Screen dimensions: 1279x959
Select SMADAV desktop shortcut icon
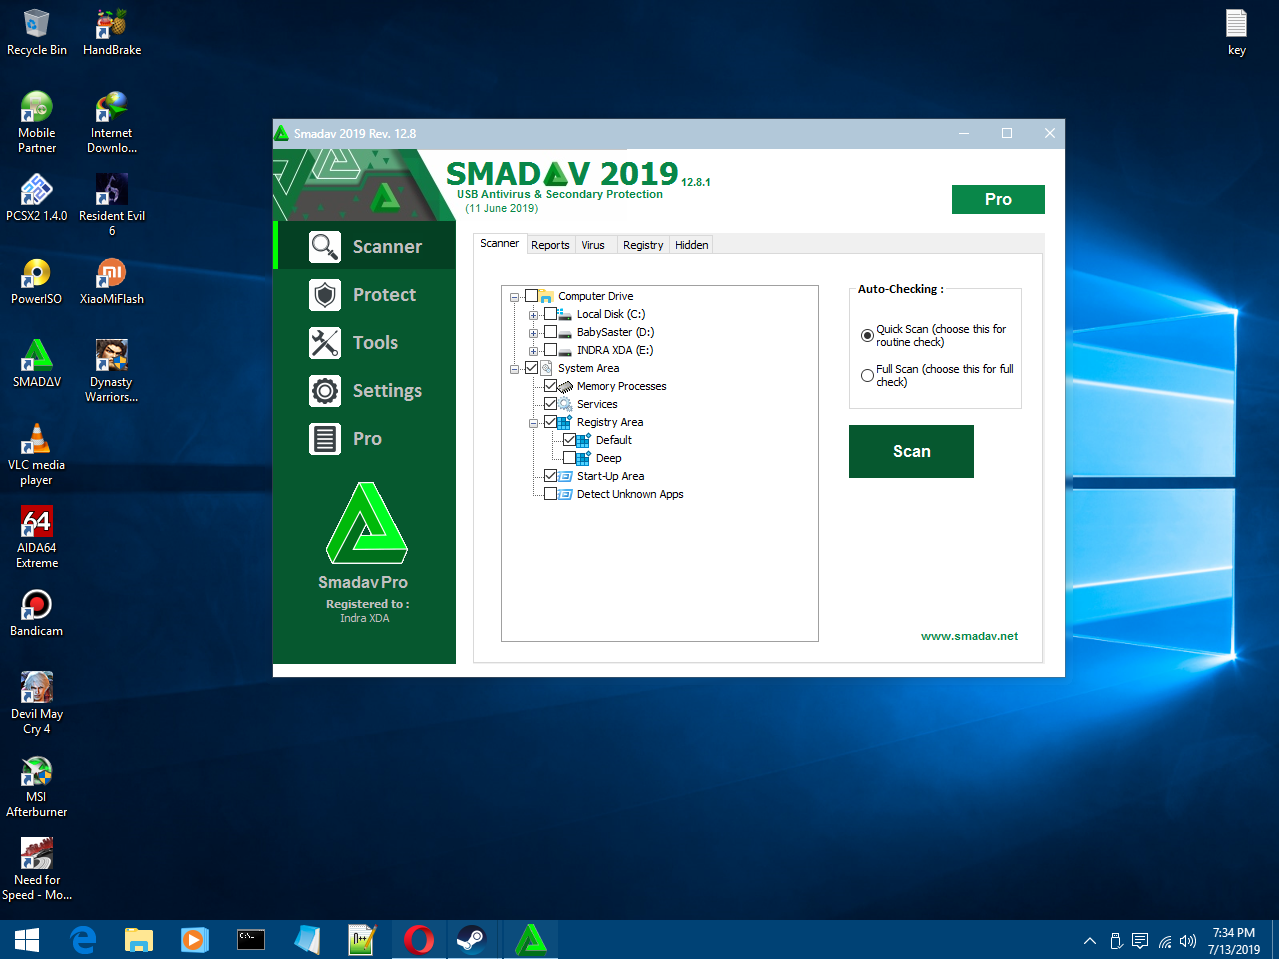pyautogui.click(x=37, y=364)
